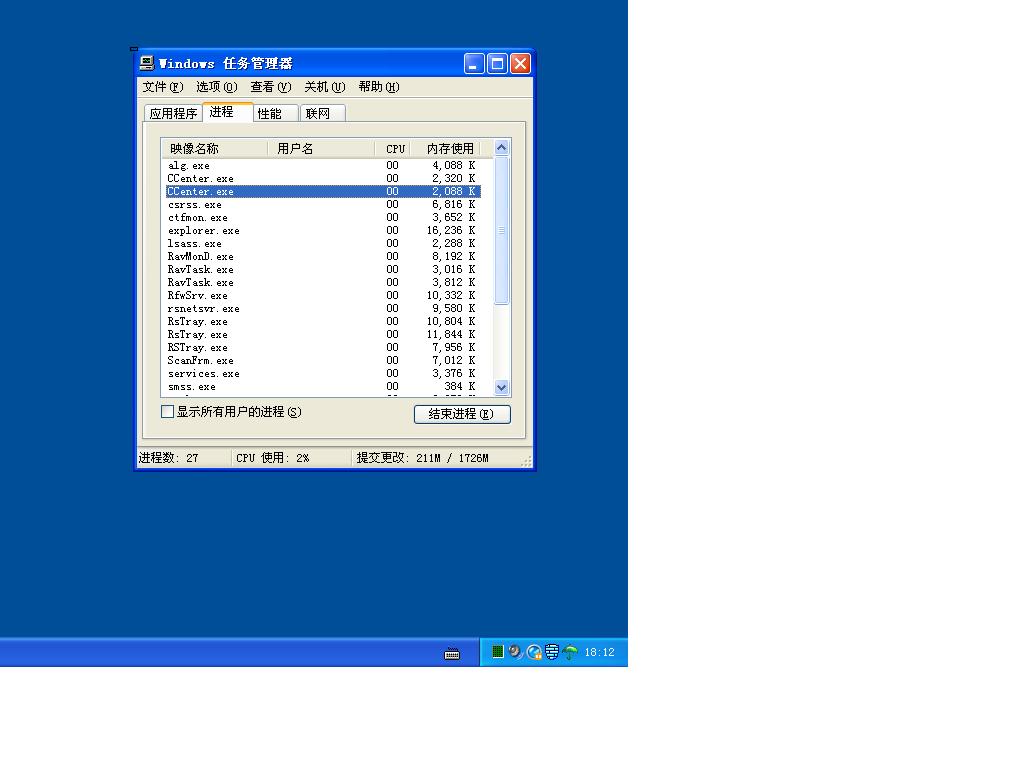This screenshot has width=1024, height=768.
Task: Select RsTray.exe row using 11,844 K
Action: click(323, 335)
